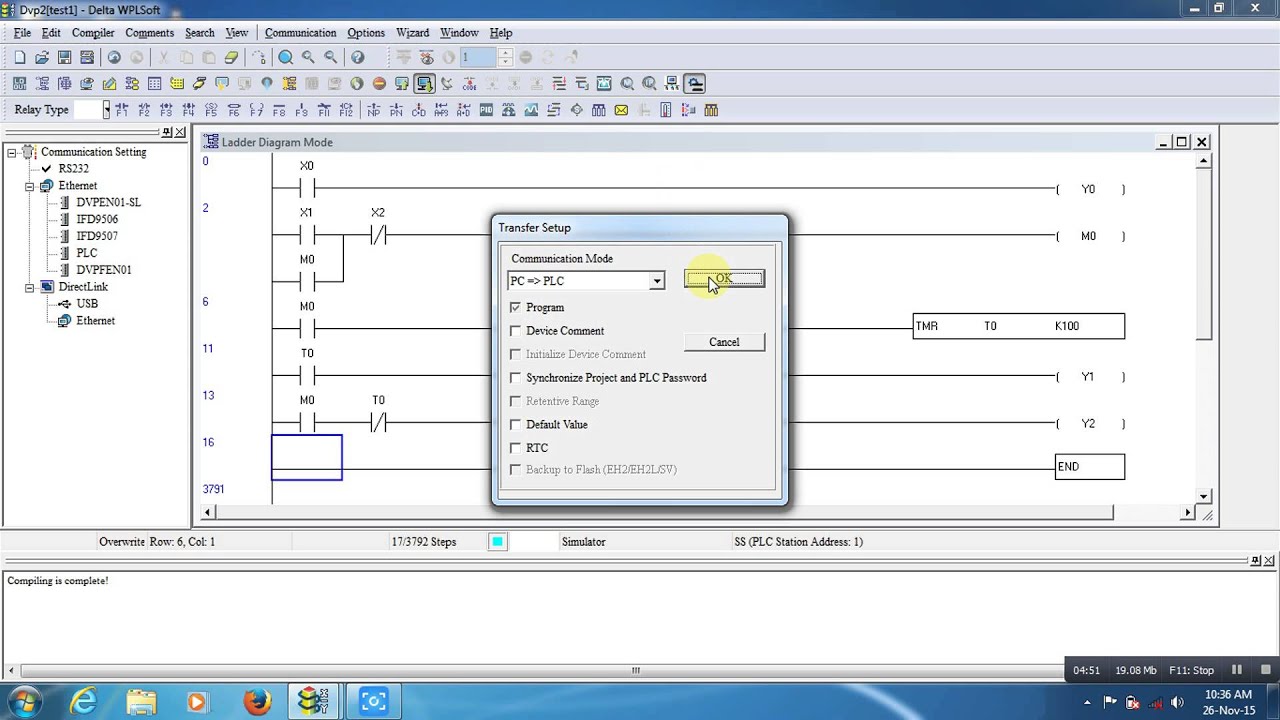Click the blue magnifier zoom icon
This screenshot has height=720, width=1280.
coord(286,58)
